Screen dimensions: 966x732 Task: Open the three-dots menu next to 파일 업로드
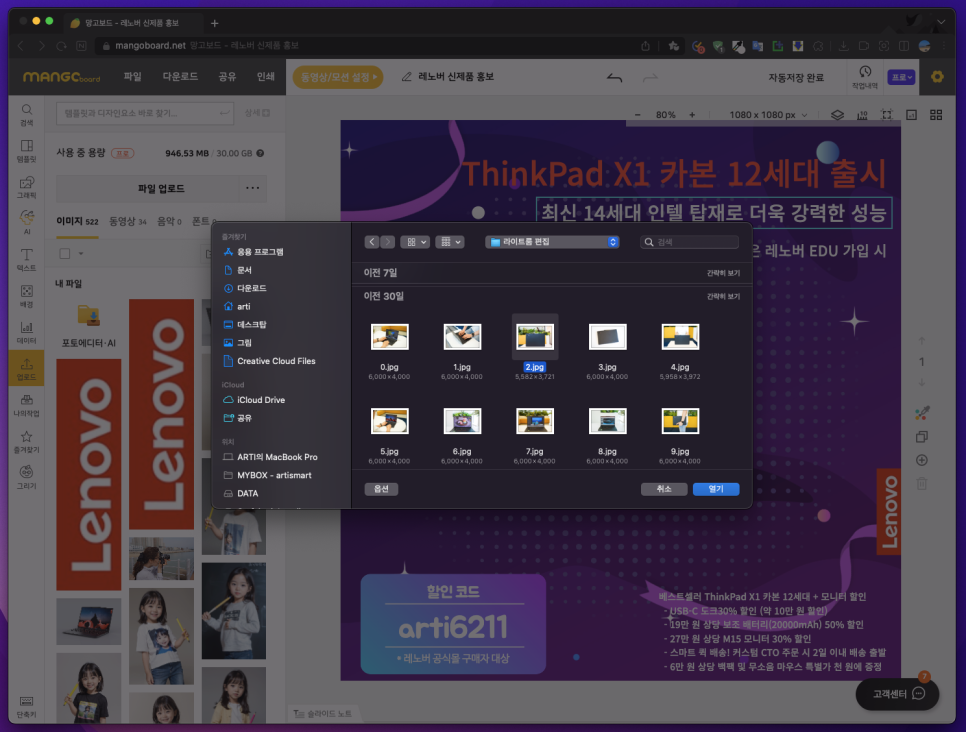point(253,188)
